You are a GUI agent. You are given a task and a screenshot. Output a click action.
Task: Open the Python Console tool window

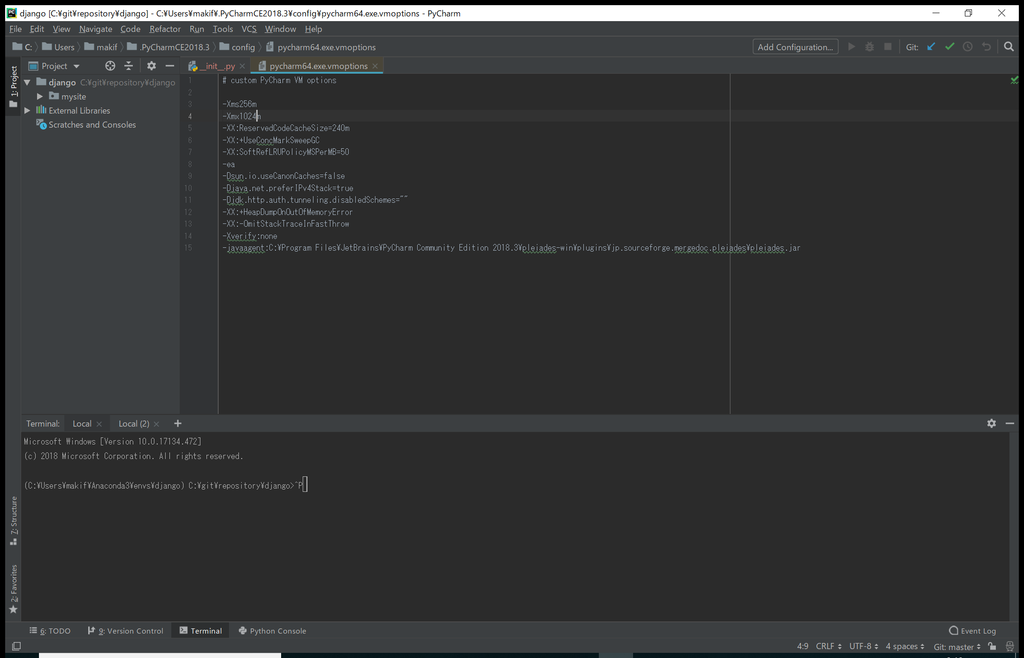click(x=272, y=631)
